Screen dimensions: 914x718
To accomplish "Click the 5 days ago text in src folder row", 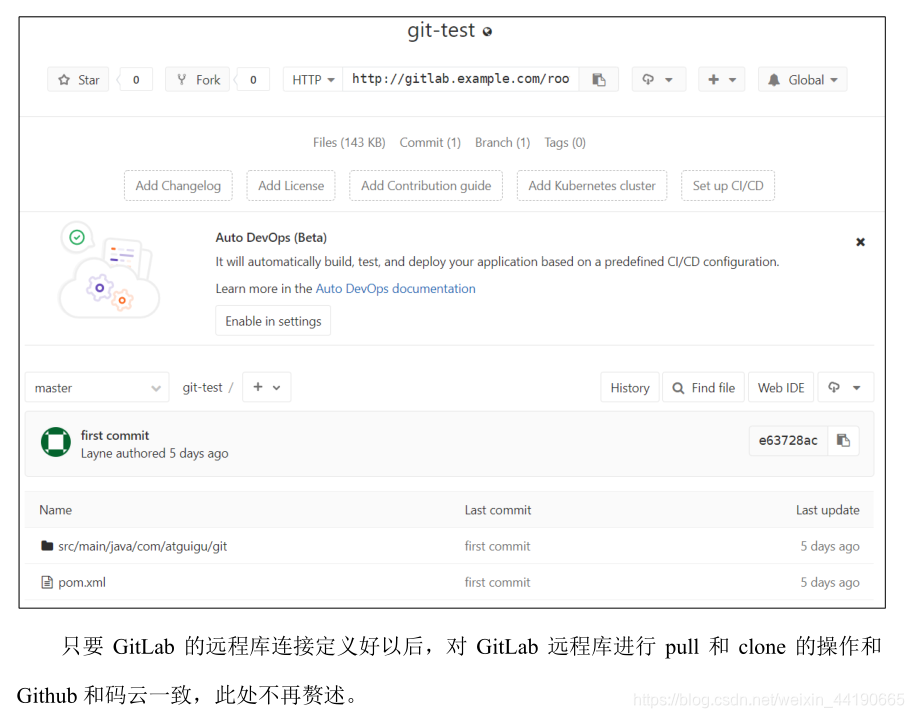I will click(x=829, y=547).
